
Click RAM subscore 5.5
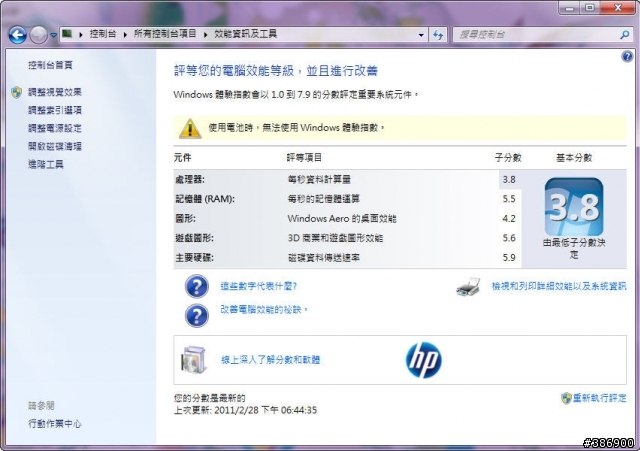509,199
